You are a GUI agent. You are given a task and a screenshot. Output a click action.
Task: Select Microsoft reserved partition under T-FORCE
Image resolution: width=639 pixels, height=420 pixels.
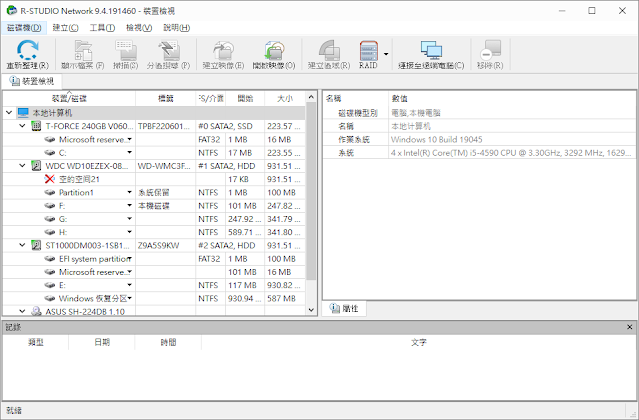(154, 139)
